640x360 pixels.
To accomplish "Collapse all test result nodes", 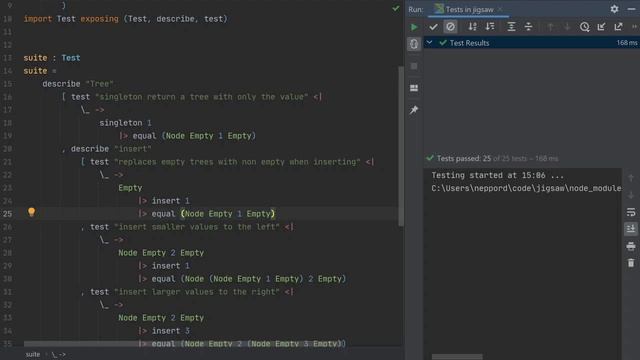I will 528,27.
